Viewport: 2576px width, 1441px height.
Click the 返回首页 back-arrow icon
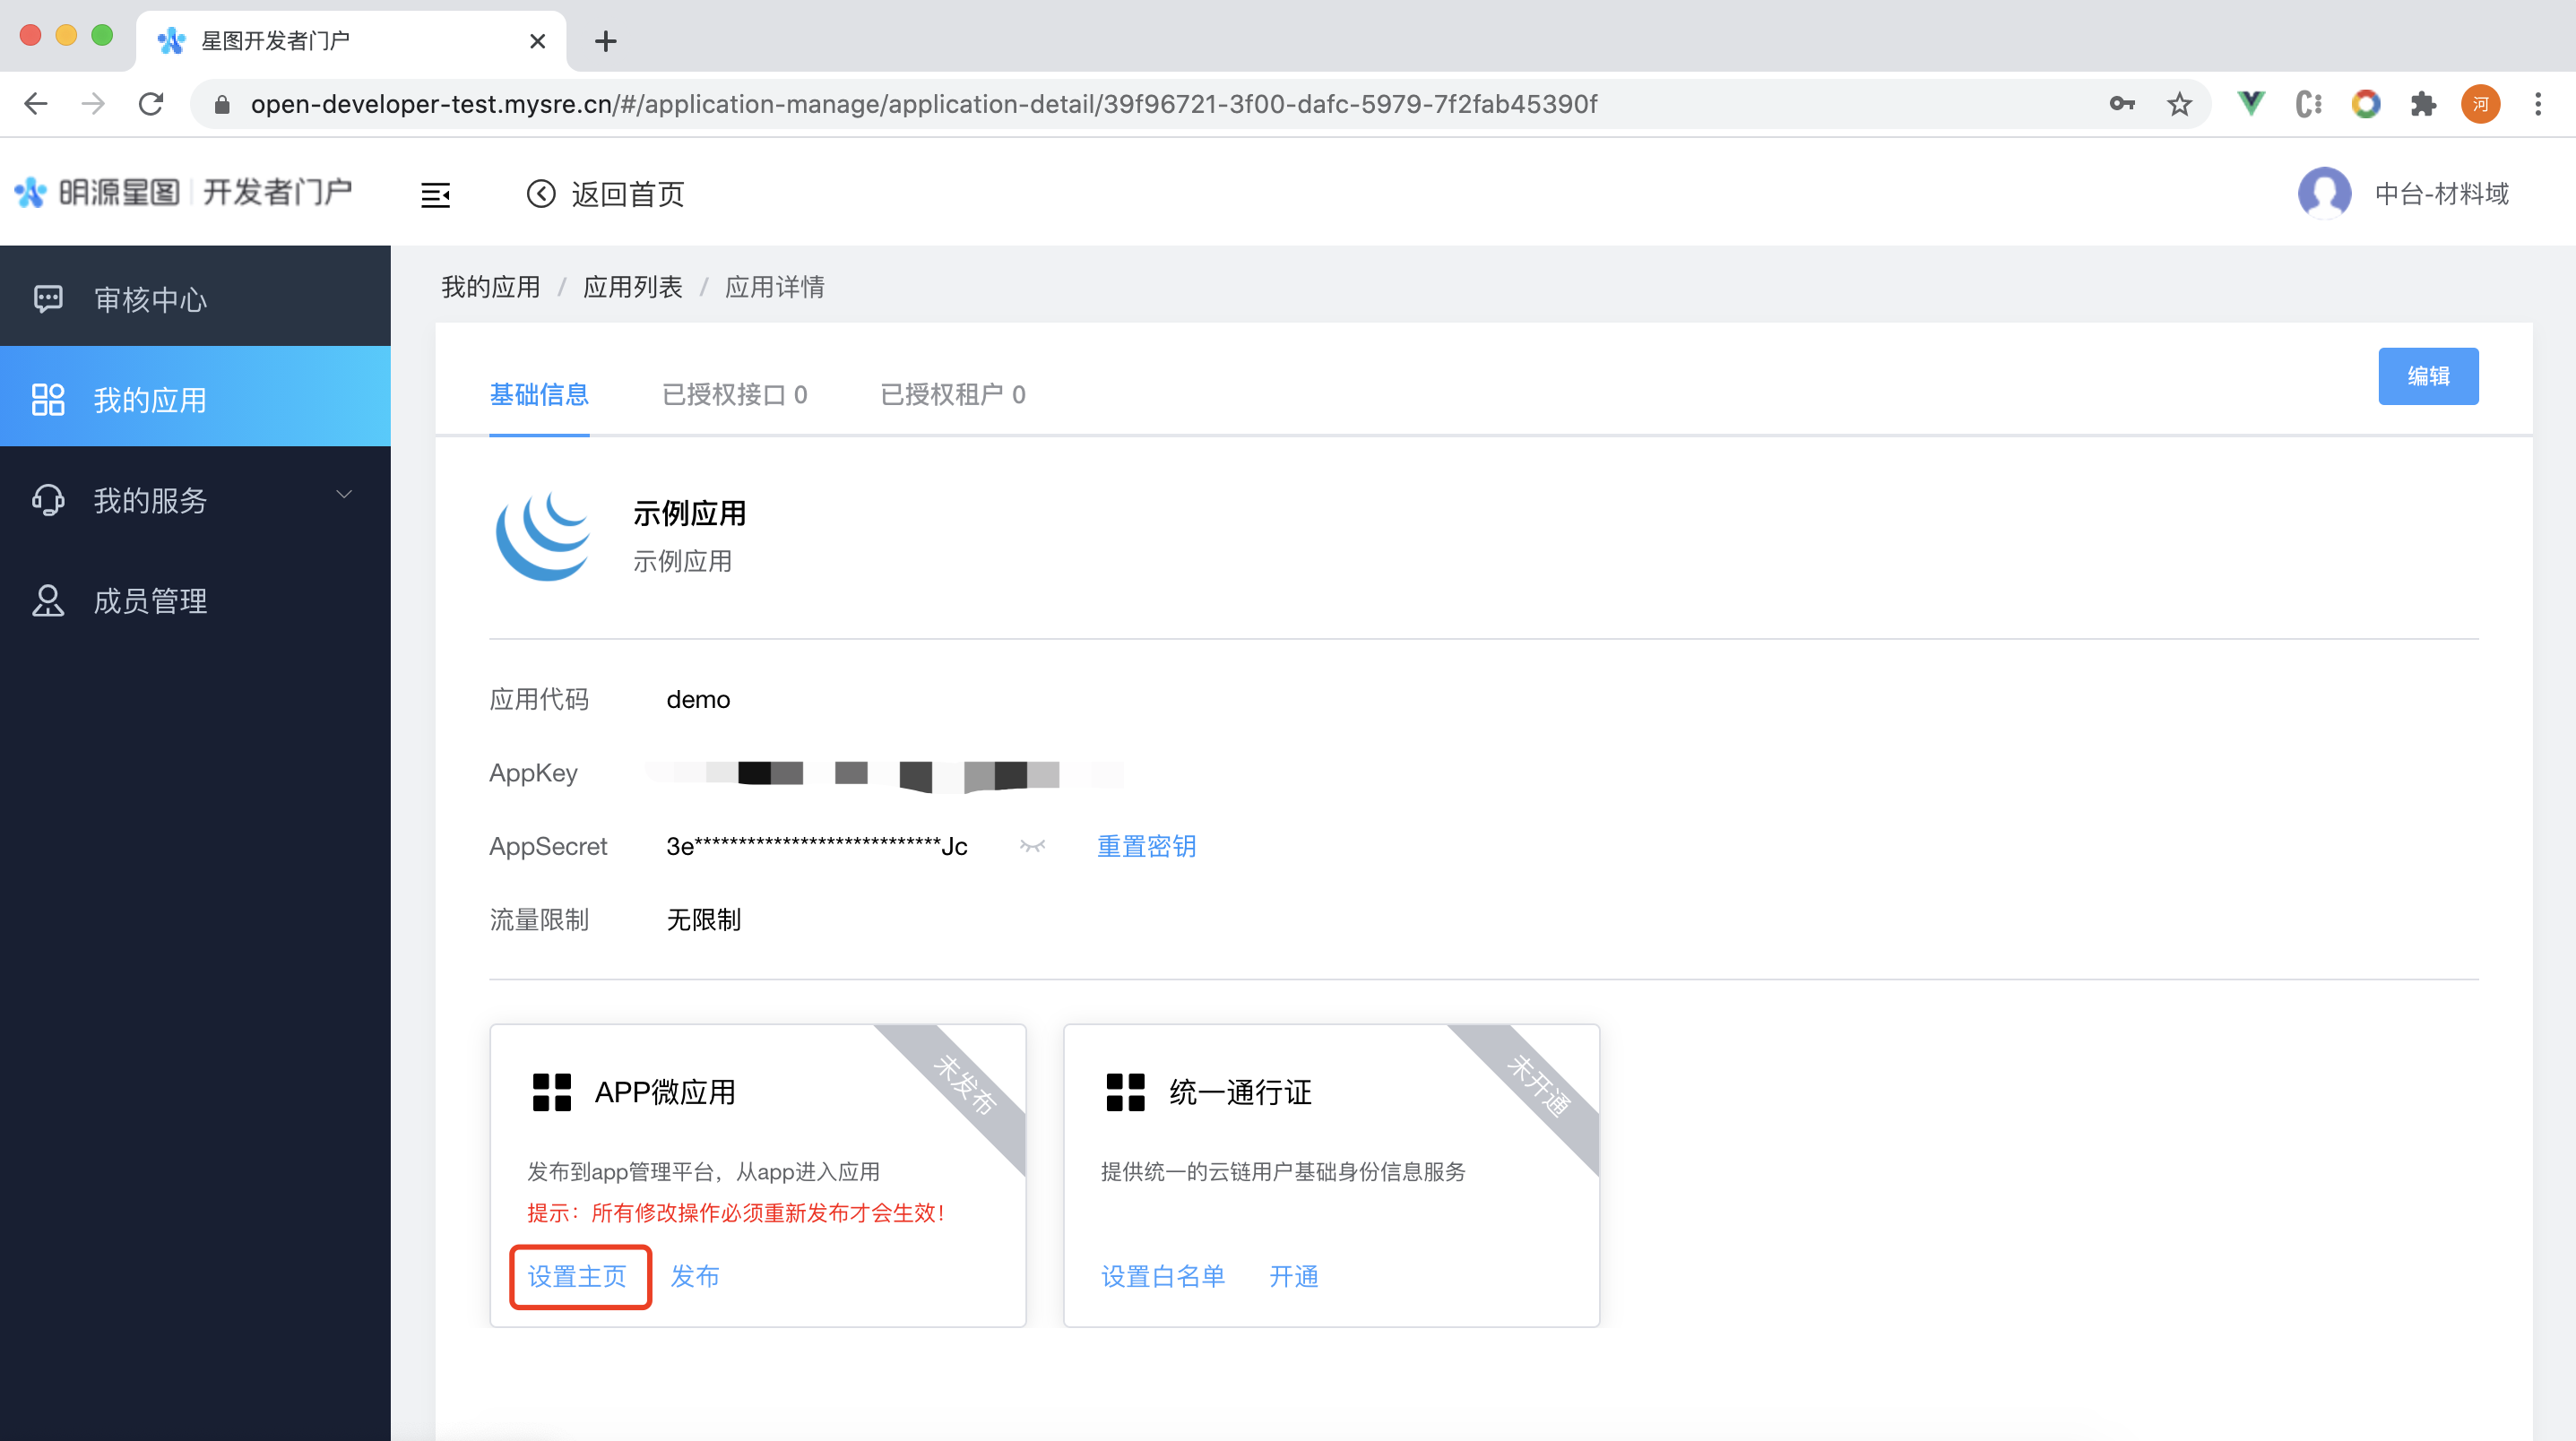tap(541, 194)
